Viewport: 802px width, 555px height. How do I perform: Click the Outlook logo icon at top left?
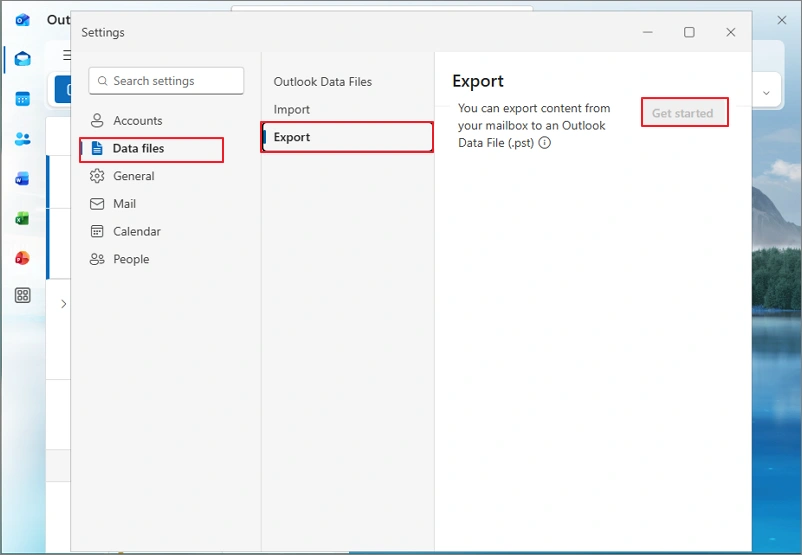point(23,20)
